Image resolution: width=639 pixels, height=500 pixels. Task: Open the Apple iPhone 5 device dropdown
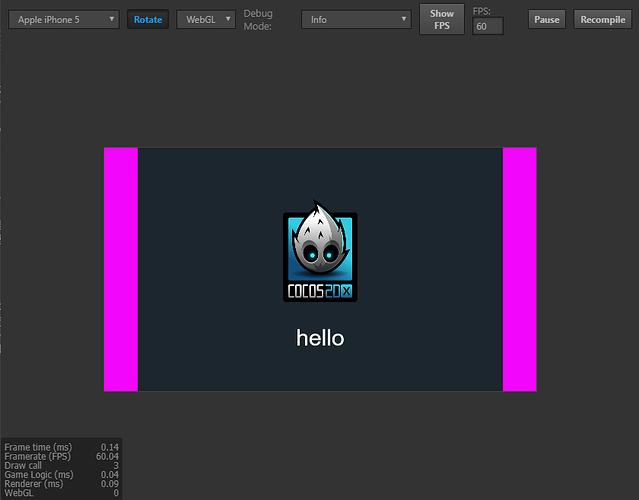click(64, 20)
